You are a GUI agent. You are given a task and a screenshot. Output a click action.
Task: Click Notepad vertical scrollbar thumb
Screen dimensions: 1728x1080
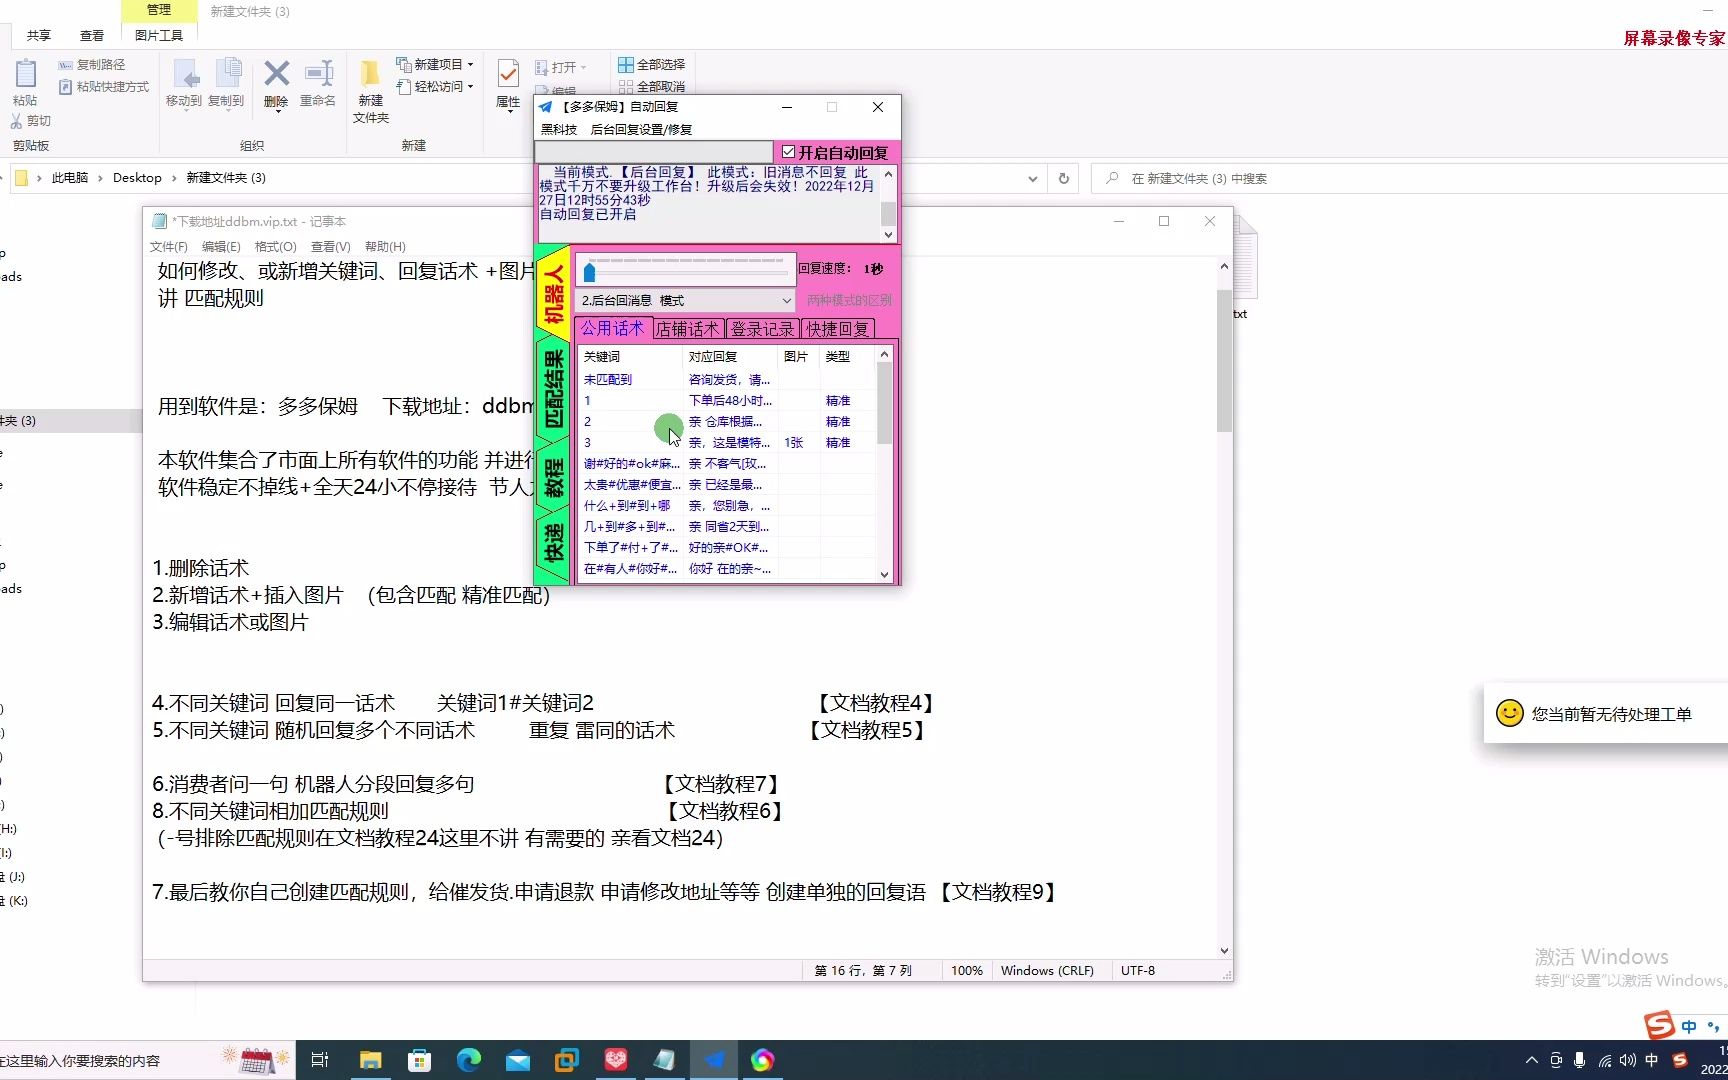point(1224,361)
